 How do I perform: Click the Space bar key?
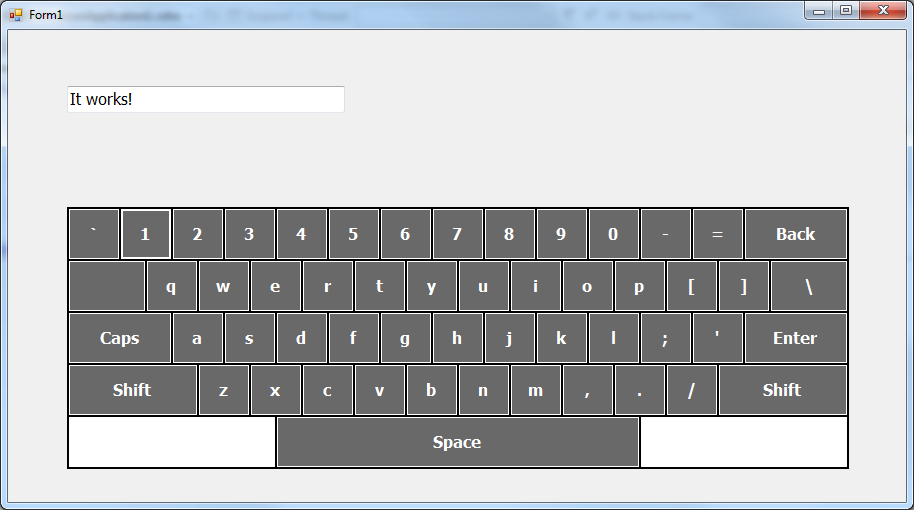pyautogui.click(x=458, y=442)
